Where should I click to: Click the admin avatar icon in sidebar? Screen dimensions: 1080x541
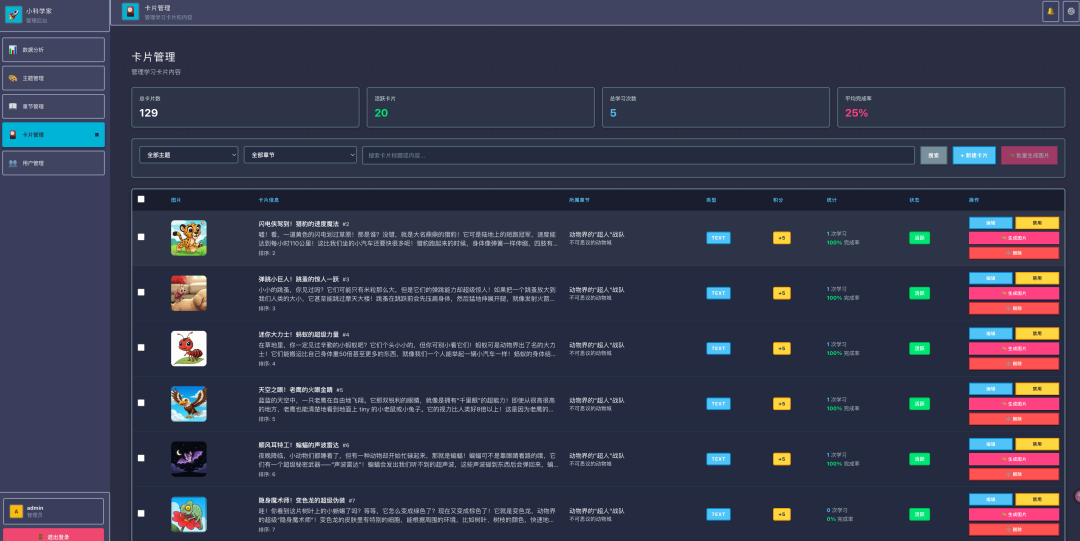point(15,511)
